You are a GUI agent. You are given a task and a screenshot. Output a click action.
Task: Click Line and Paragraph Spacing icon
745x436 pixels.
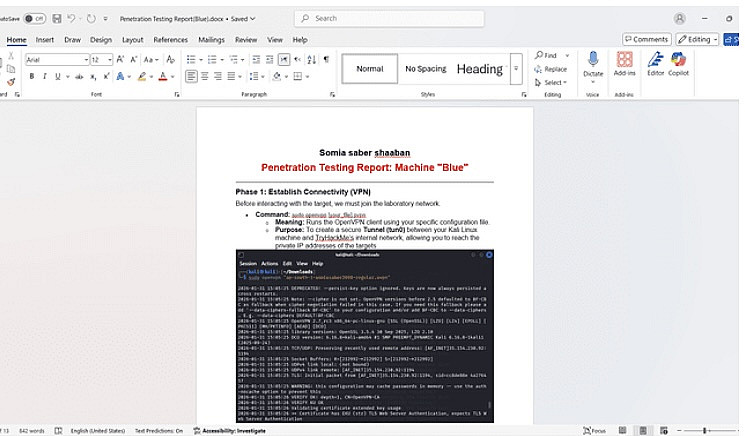coord(254,76)
